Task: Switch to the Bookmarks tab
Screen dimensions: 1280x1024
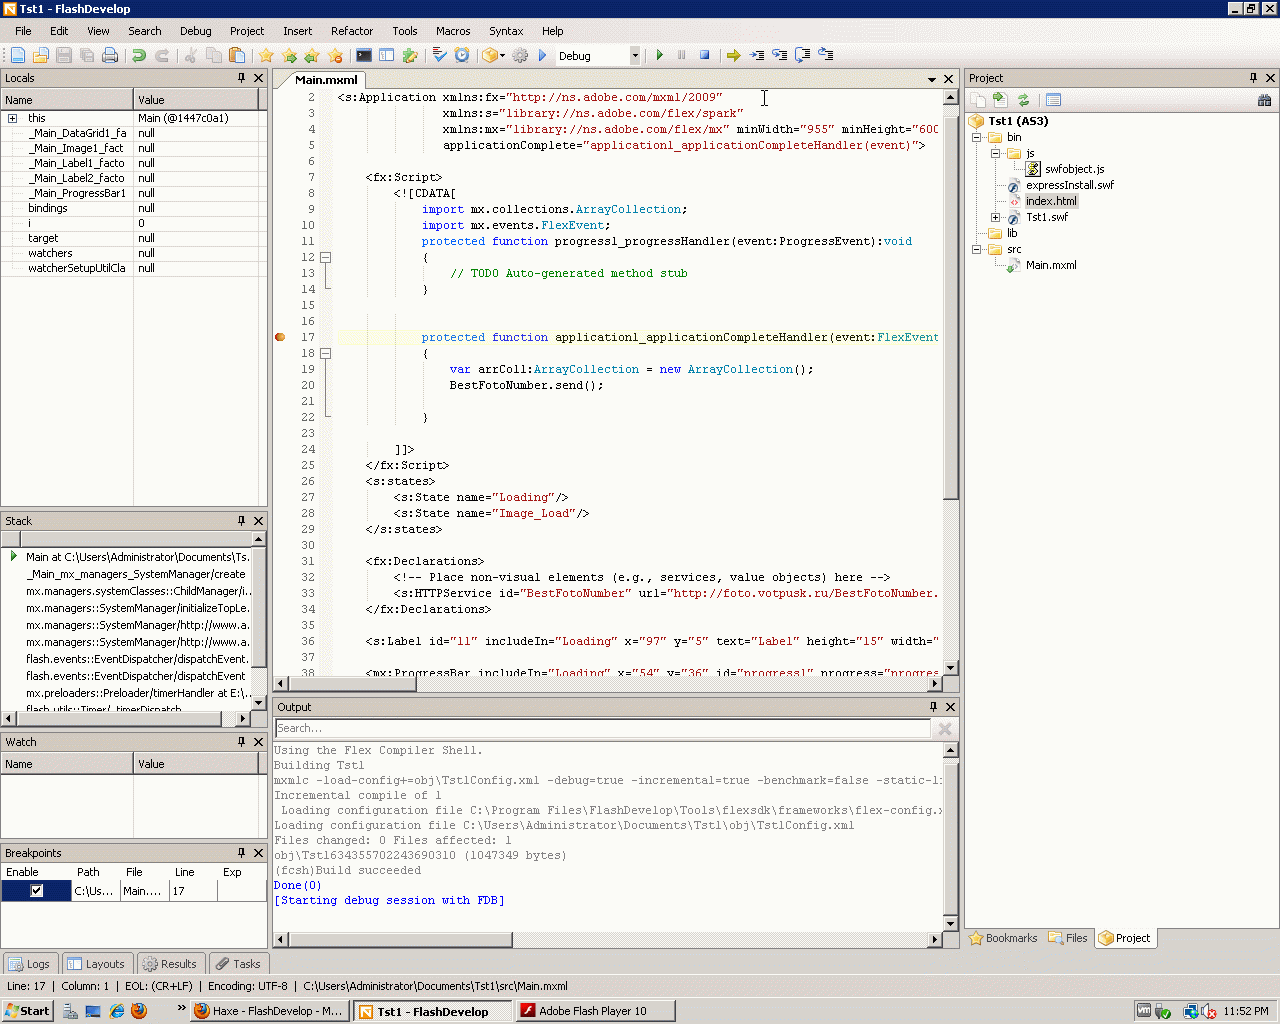Action: [1003, 938]
